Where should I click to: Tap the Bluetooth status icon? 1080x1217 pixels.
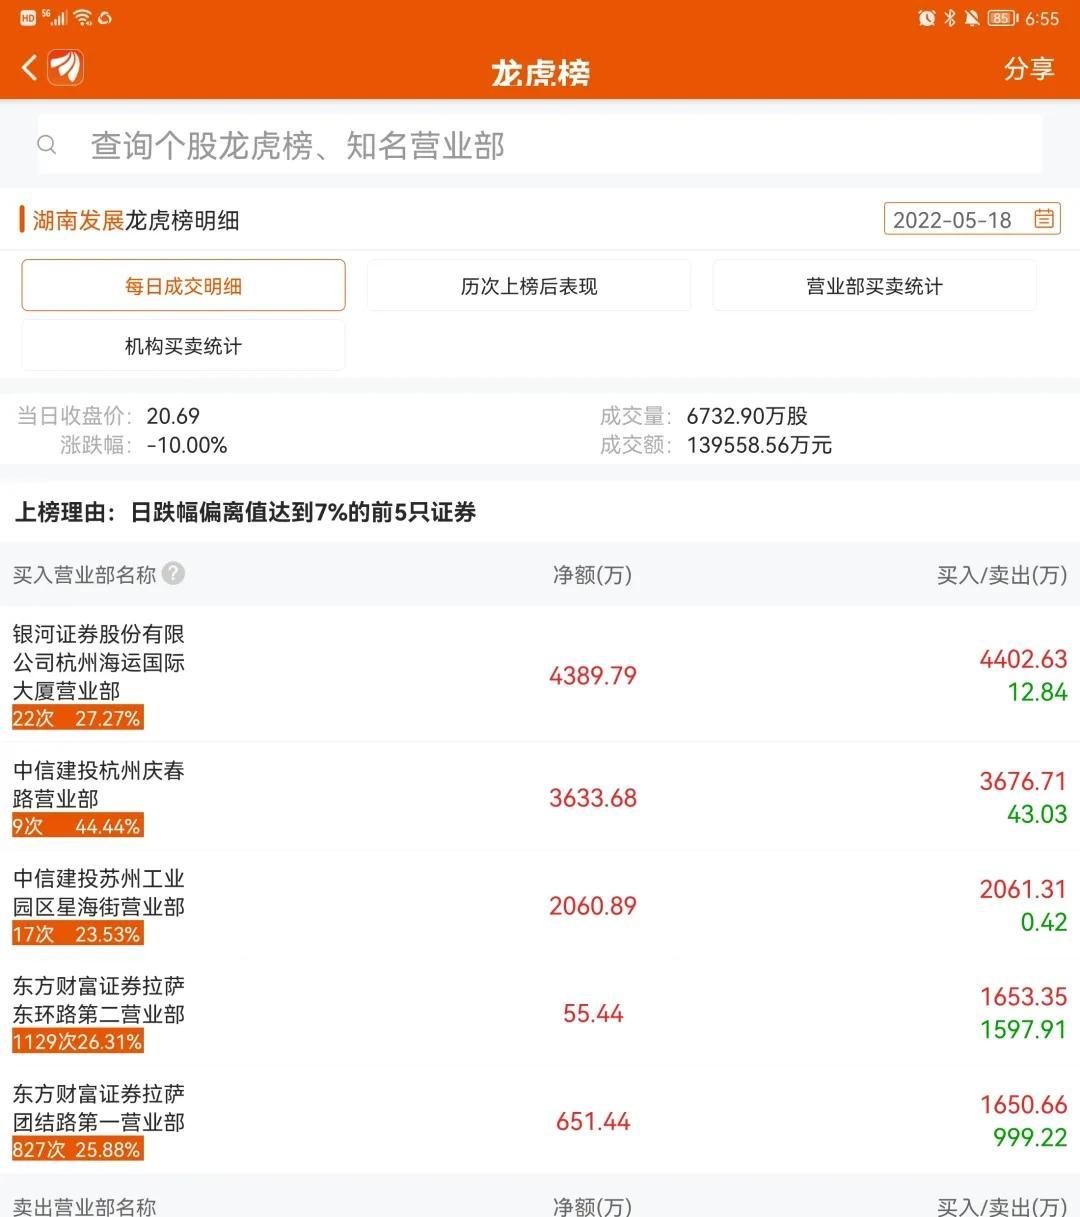(950, 18)
